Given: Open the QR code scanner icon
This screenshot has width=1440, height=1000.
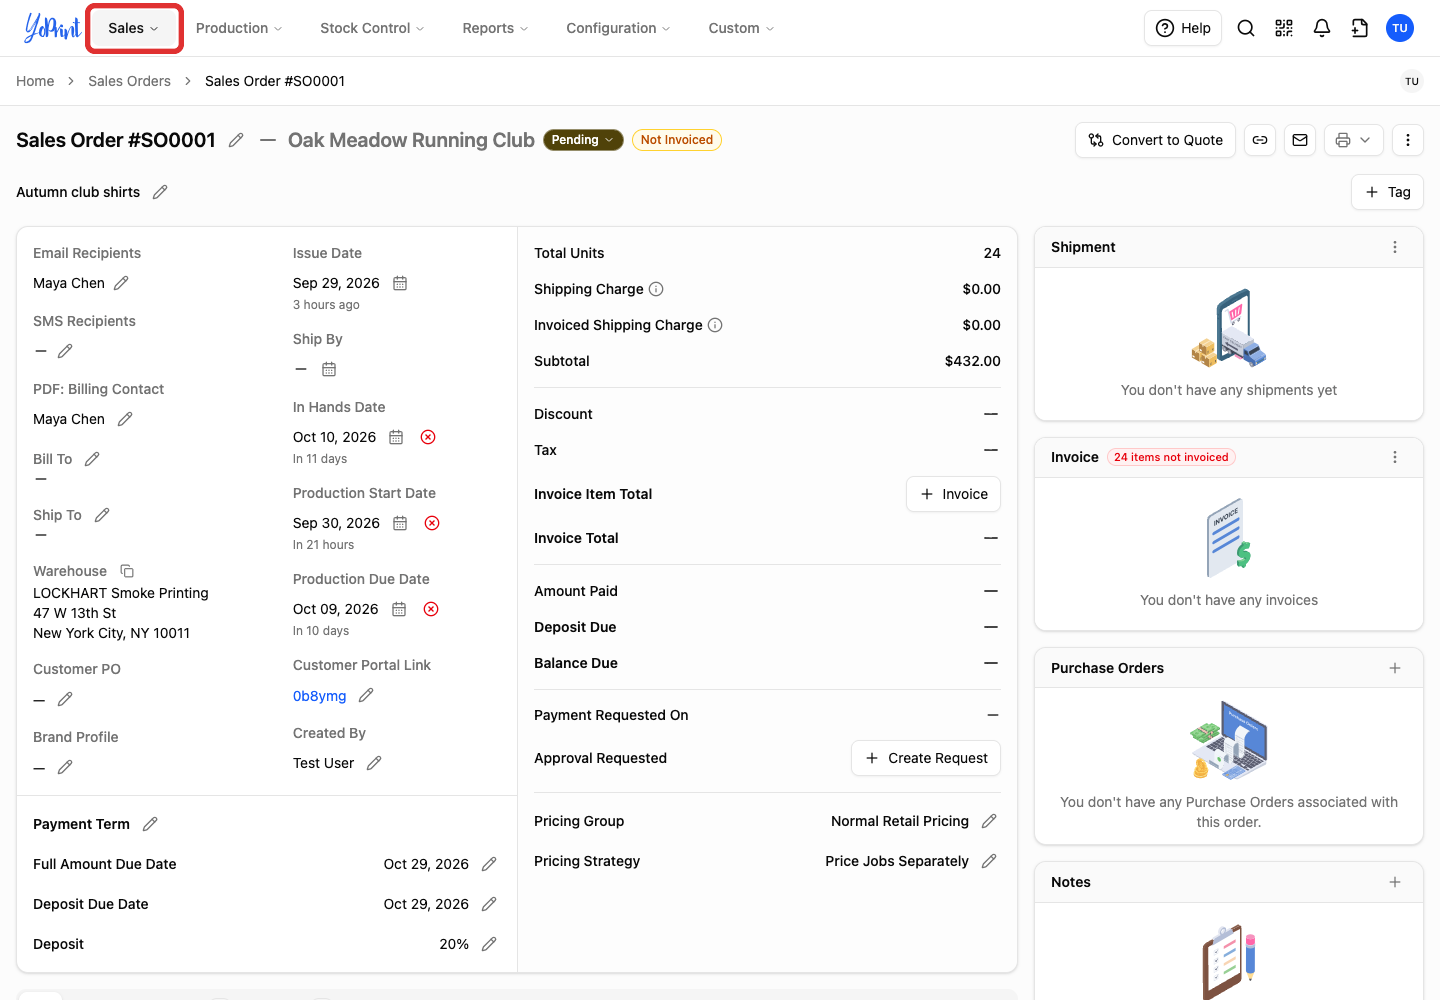Looking at the screenshot, I should pos(1284,28).
